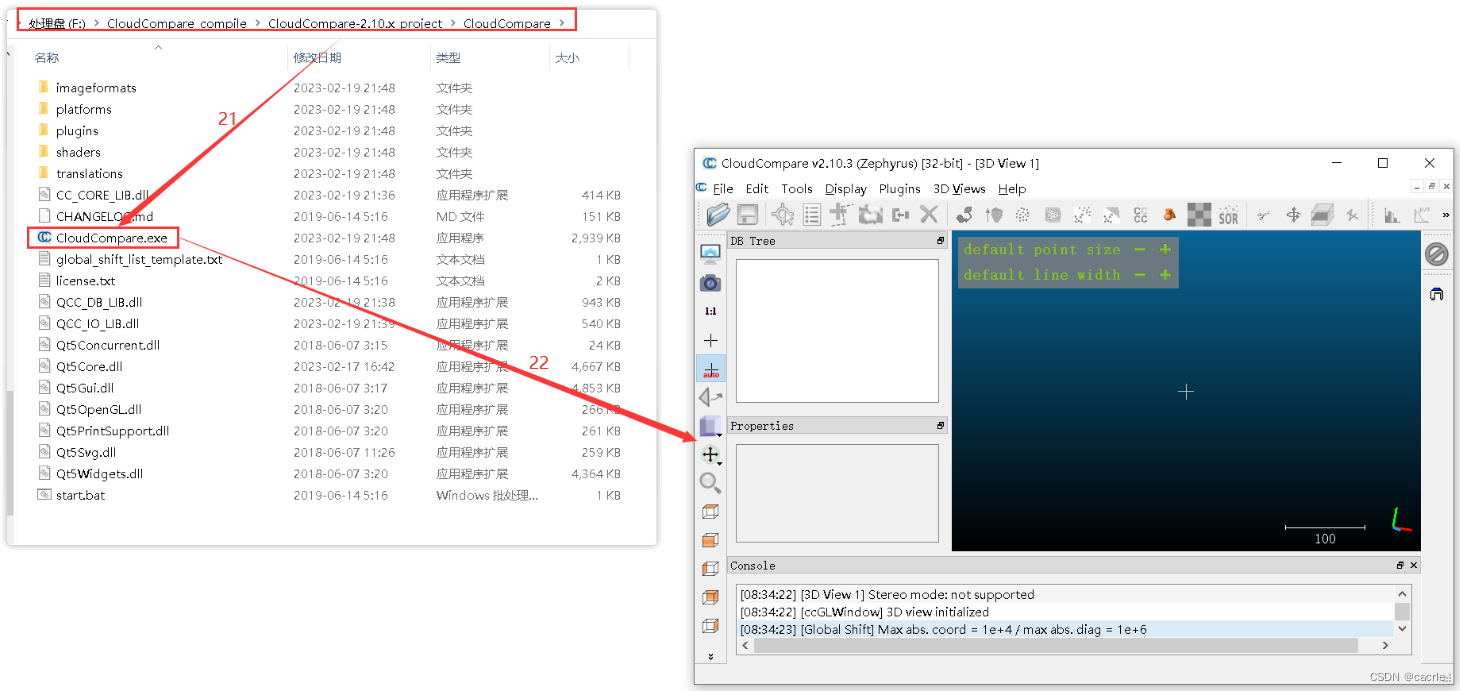Click CloudCompare_compile in Explorer breadcrumb
This screenshot has width=1460, height=691.
tap(177, 23)
